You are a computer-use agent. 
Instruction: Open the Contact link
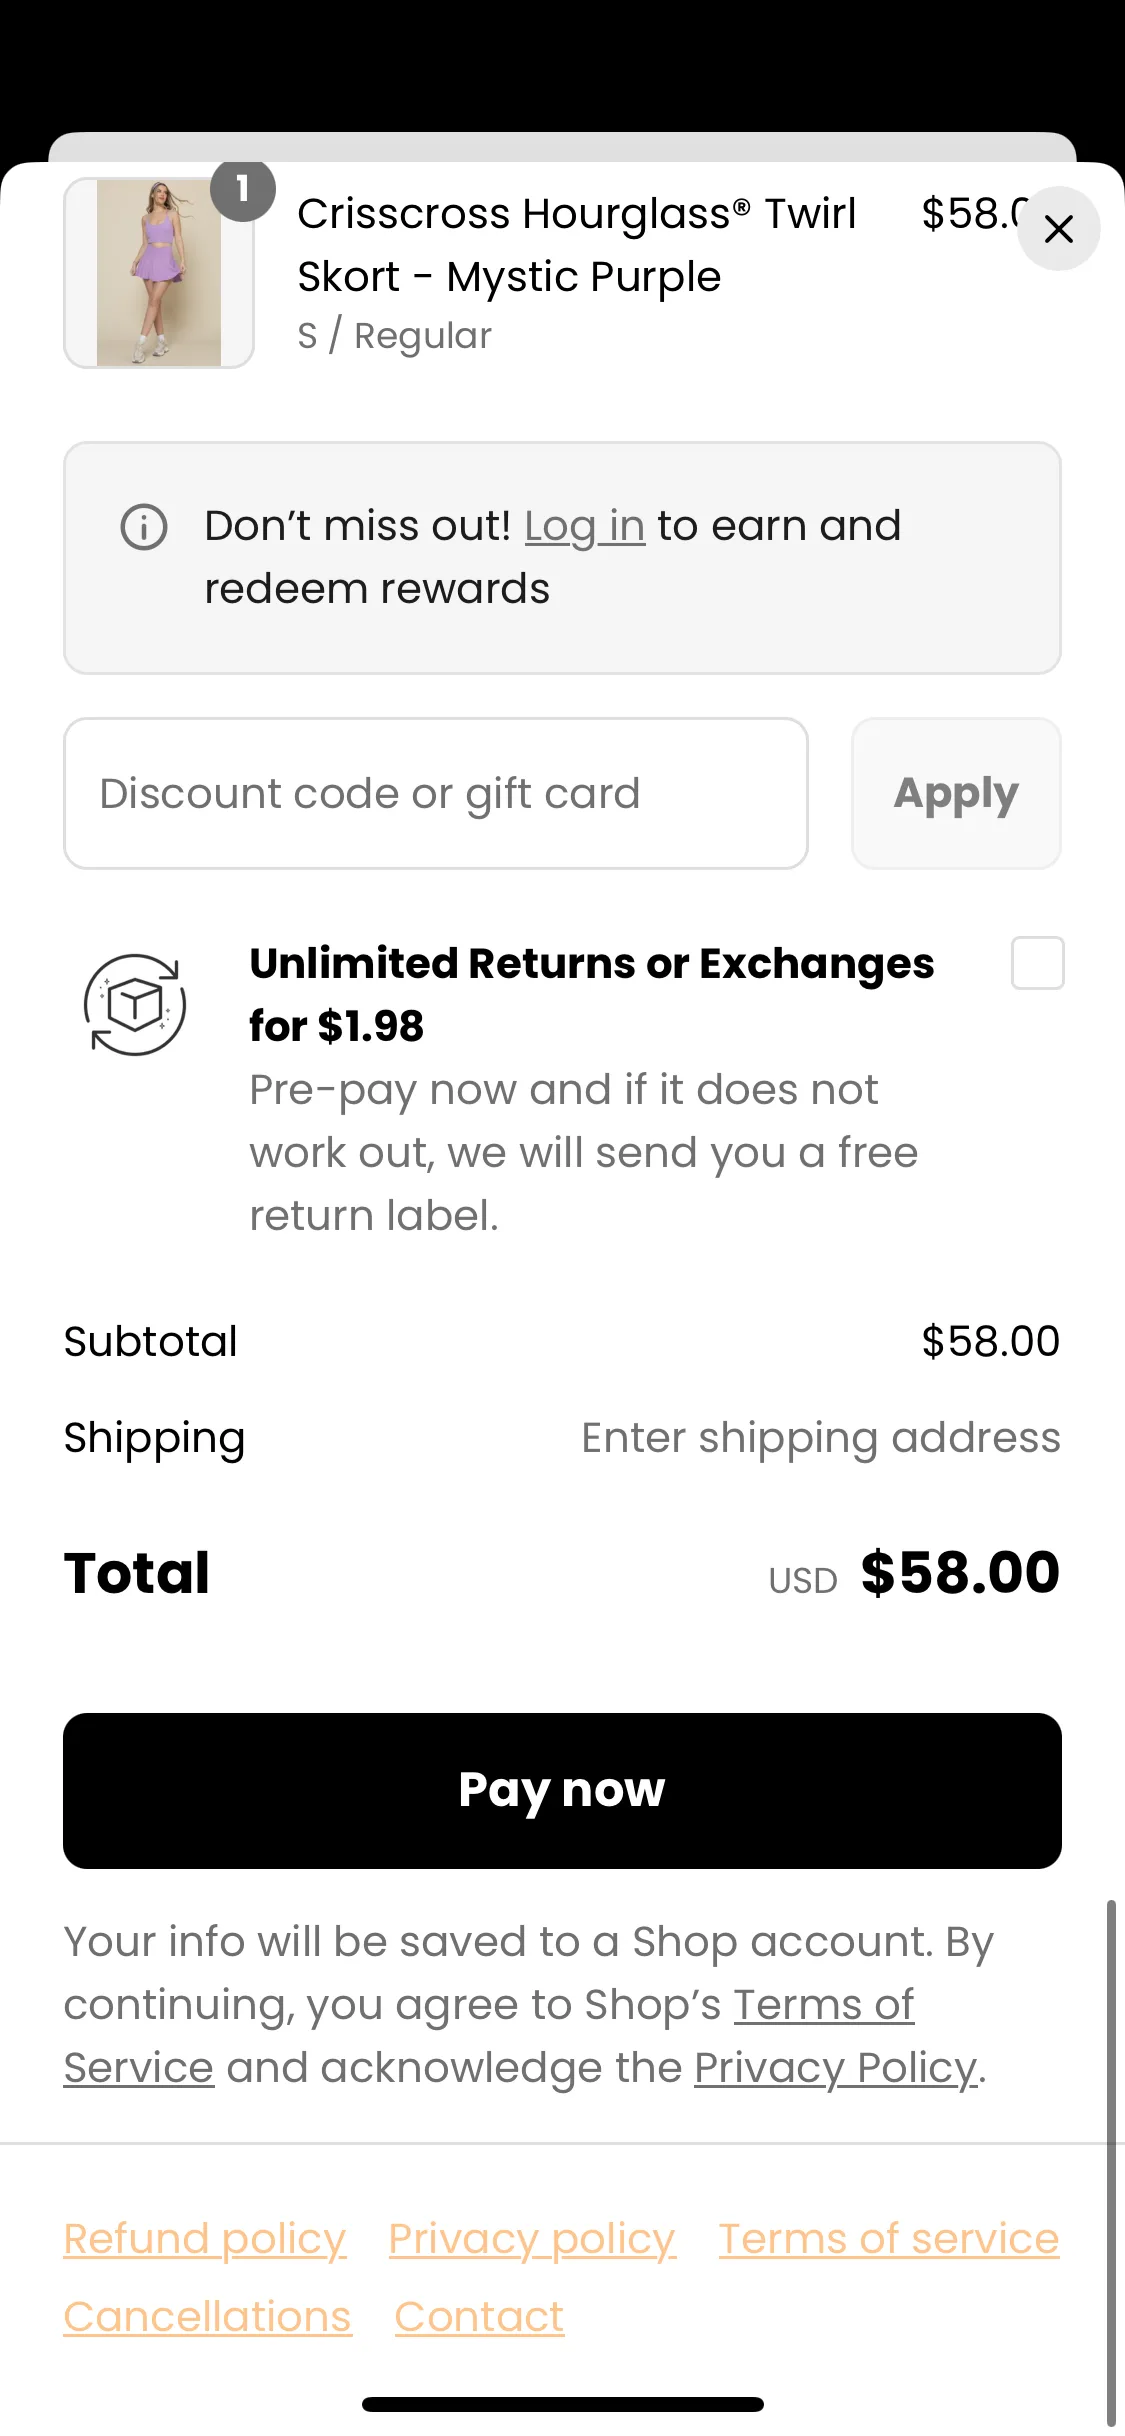coord(479,2317)
